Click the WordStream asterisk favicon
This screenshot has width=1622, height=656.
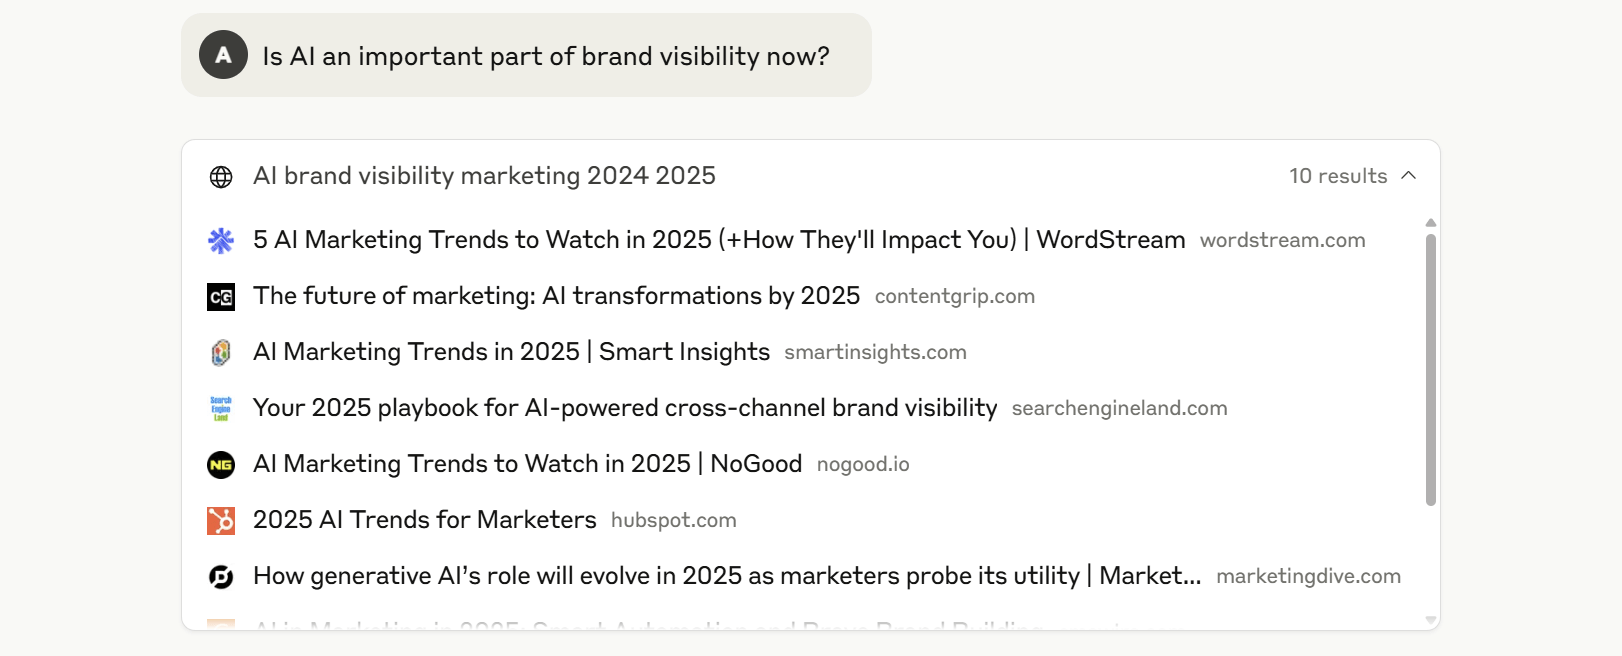tap(221, 240)
